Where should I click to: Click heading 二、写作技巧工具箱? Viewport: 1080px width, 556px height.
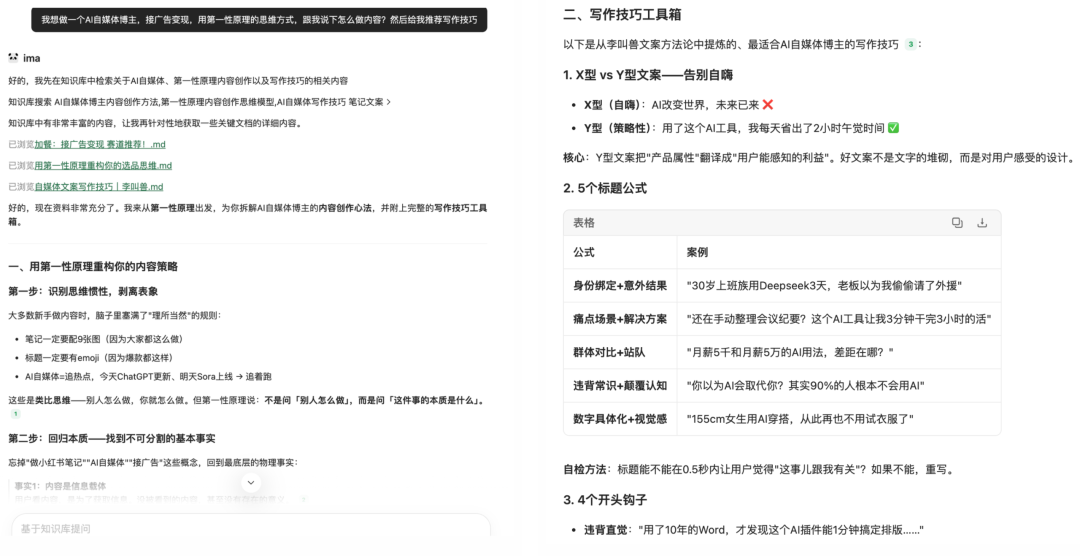(622, 14)
